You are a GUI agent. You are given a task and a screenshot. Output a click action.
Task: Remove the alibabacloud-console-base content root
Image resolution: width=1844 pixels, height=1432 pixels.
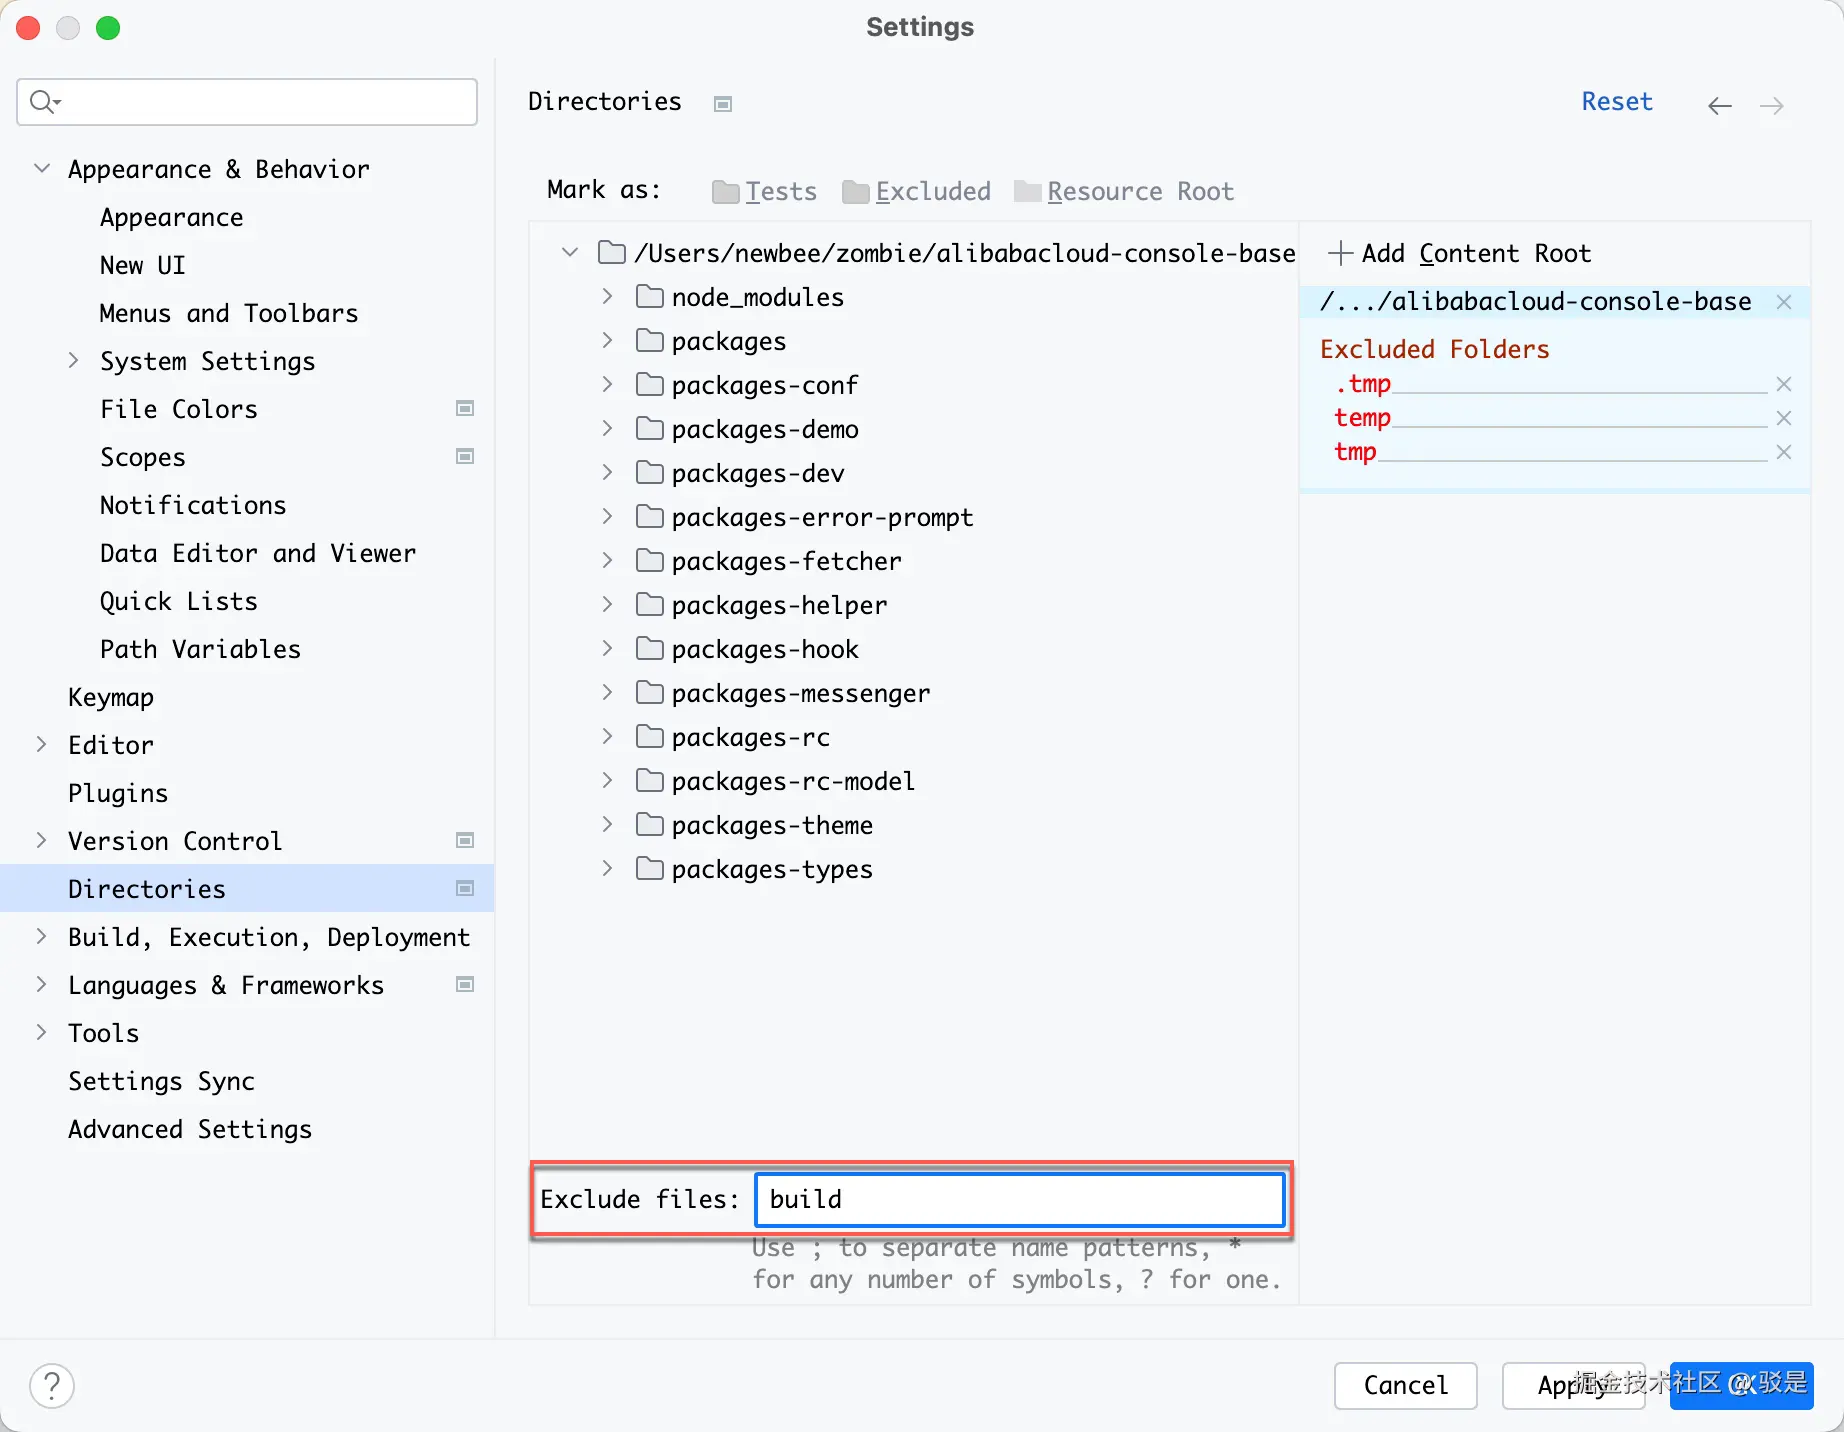tap(1783, 302)
